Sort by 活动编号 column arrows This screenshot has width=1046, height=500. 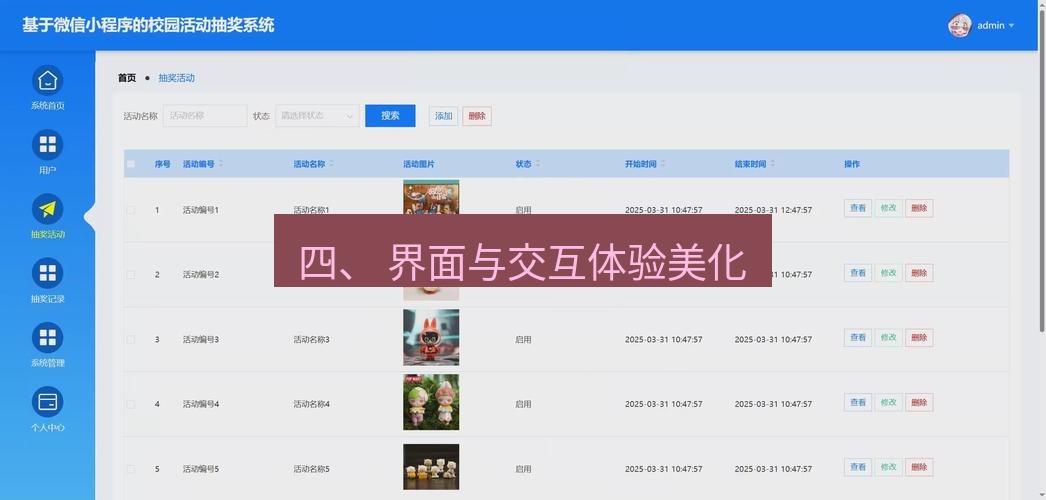click(x=221, y=164)
